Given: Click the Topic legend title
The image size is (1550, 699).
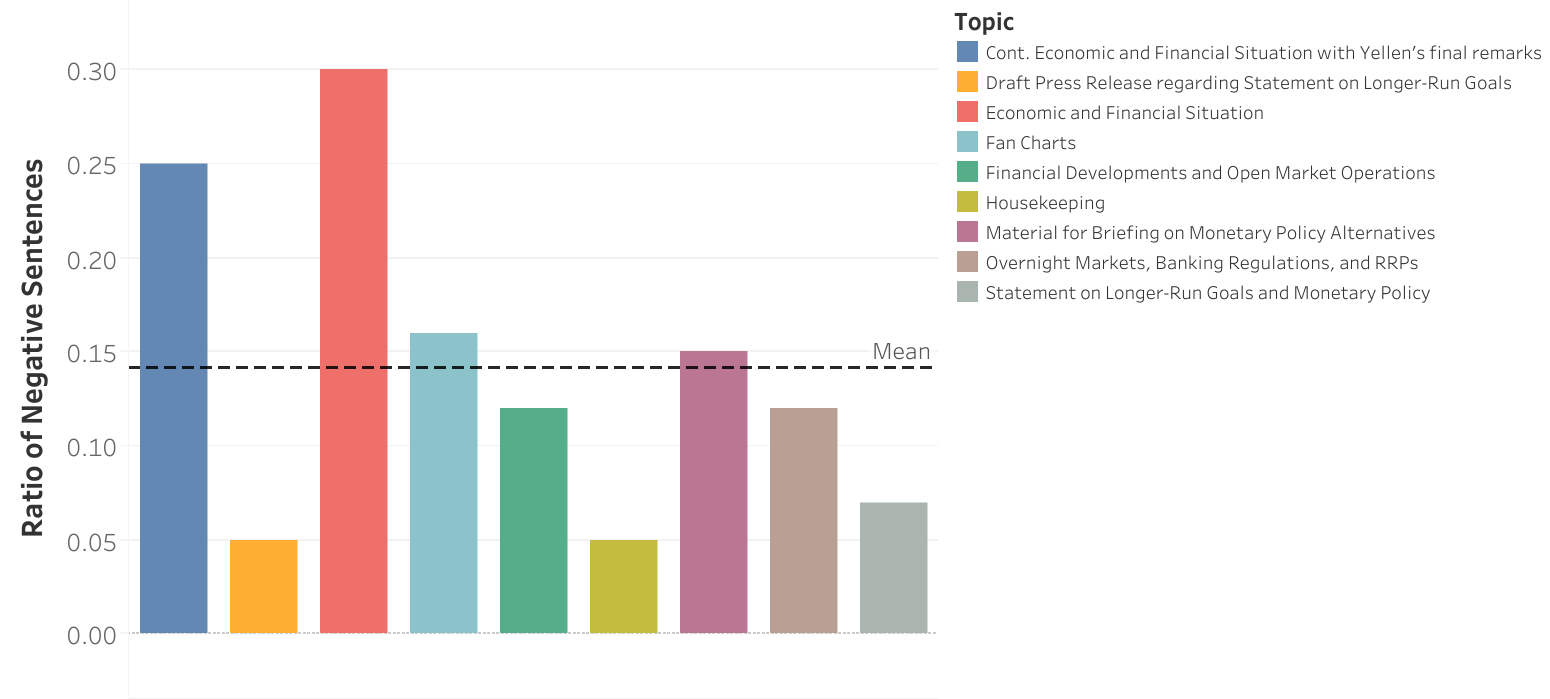Looking at the screenshot, I should (x=984, y=22).
